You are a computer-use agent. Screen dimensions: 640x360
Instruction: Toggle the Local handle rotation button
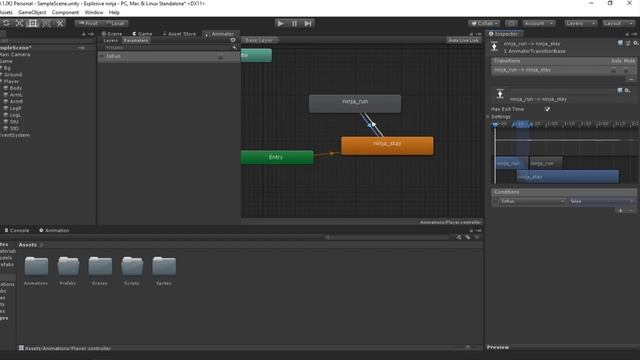[x=116, y=23]
